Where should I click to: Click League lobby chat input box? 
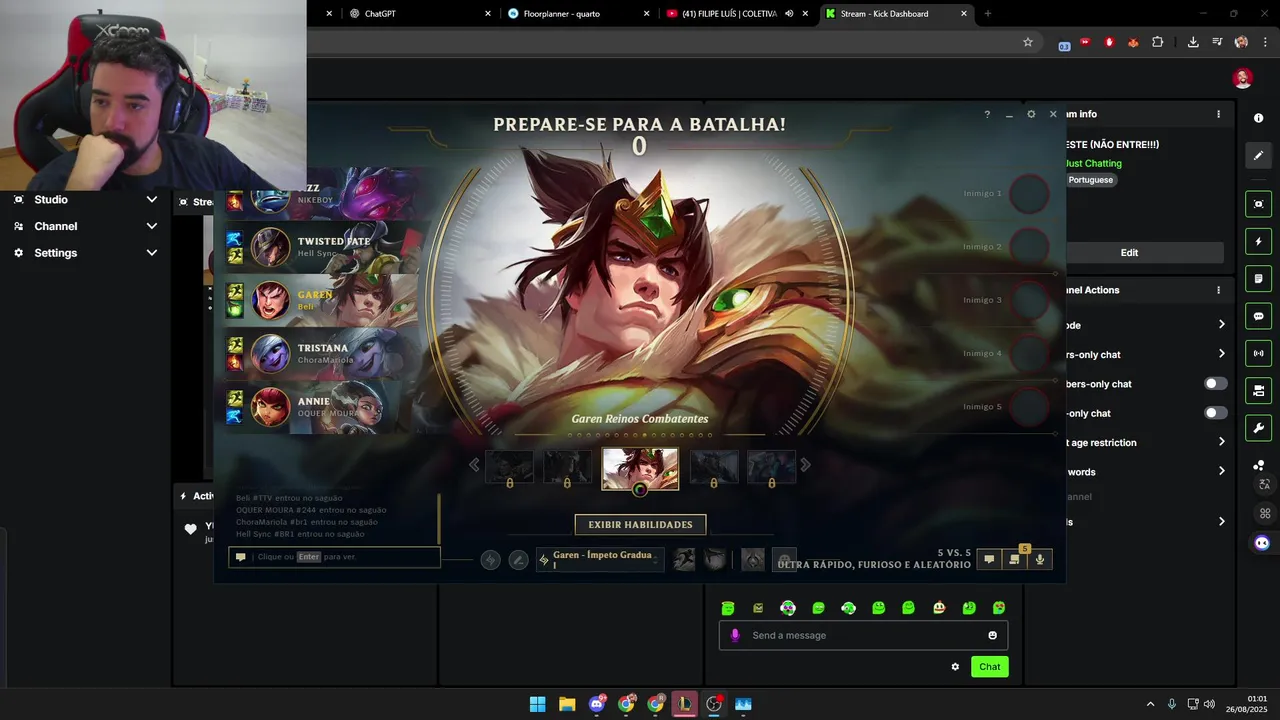click(334, 557)
